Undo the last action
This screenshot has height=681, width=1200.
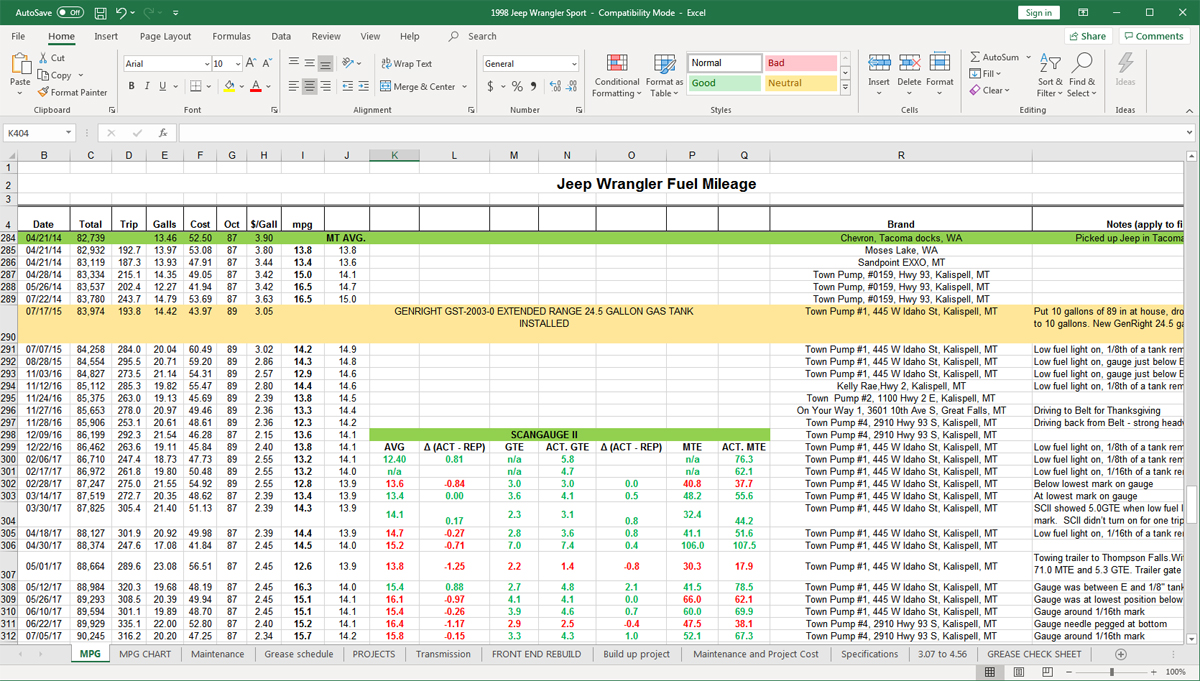click(120, 13)
